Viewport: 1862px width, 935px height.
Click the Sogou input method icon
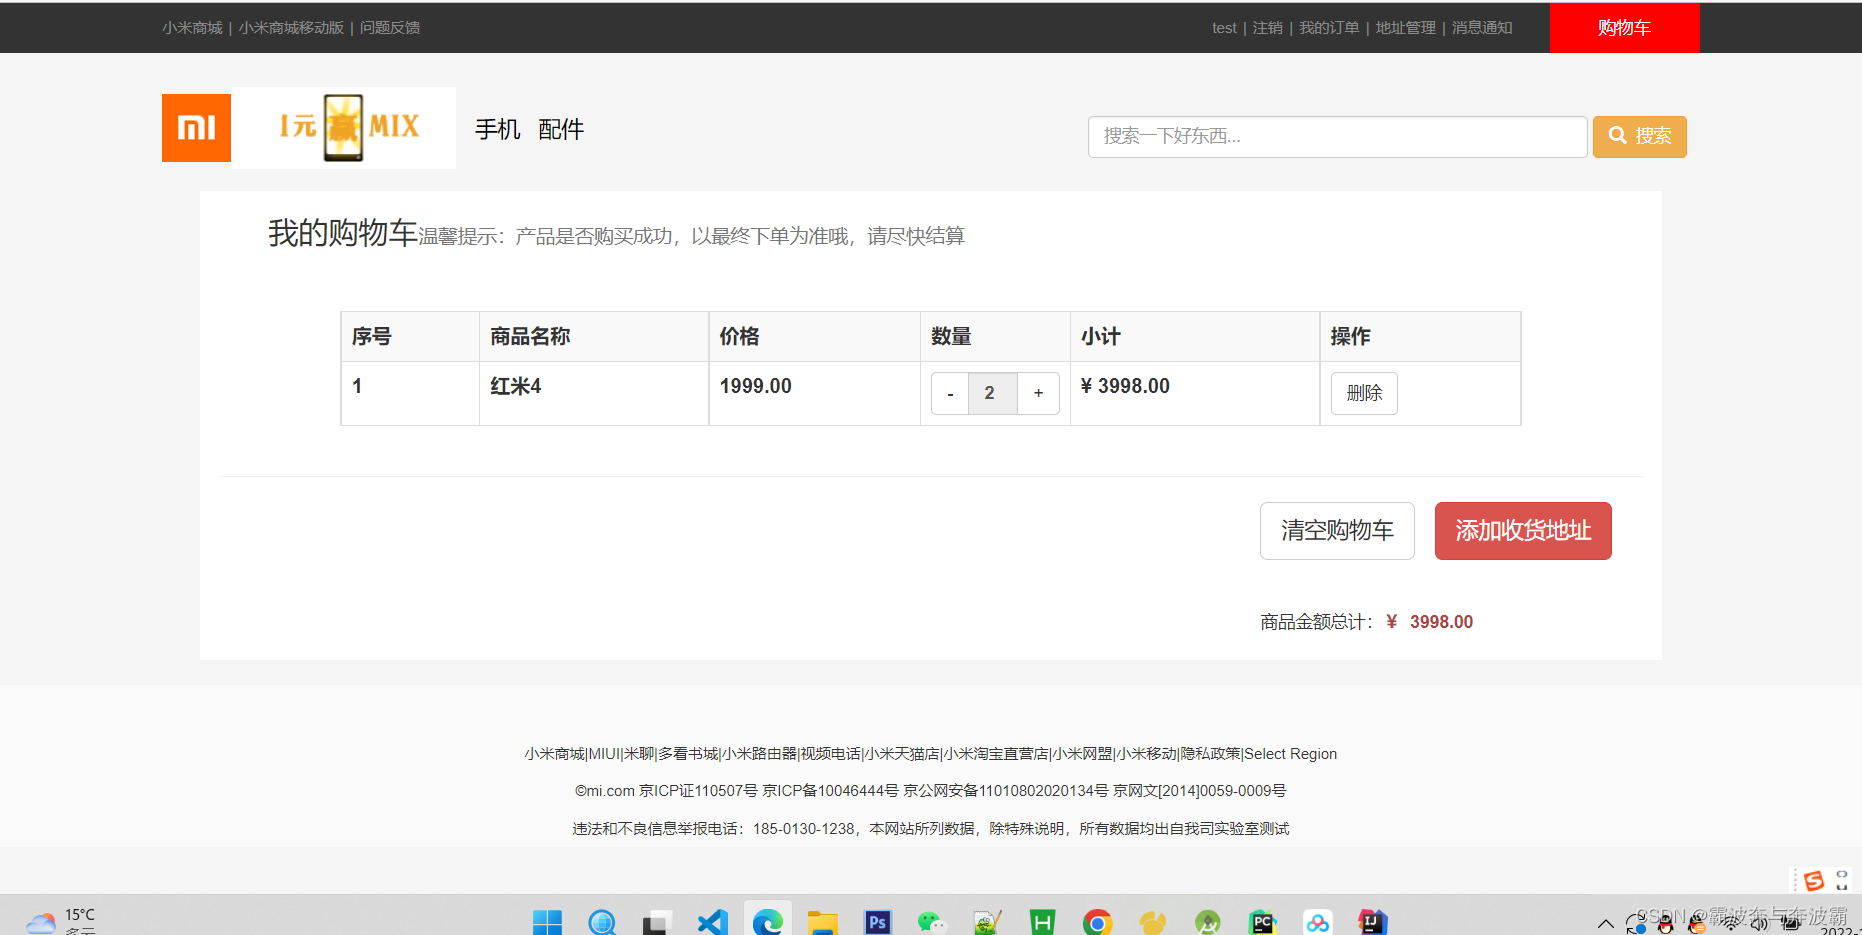[x=1814, y=881]
